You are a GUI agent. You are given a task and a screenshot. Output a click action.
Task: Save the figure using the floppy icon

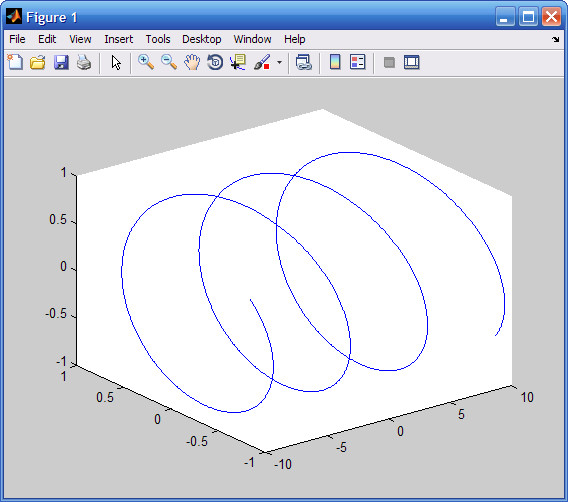(x=61, y=62)
